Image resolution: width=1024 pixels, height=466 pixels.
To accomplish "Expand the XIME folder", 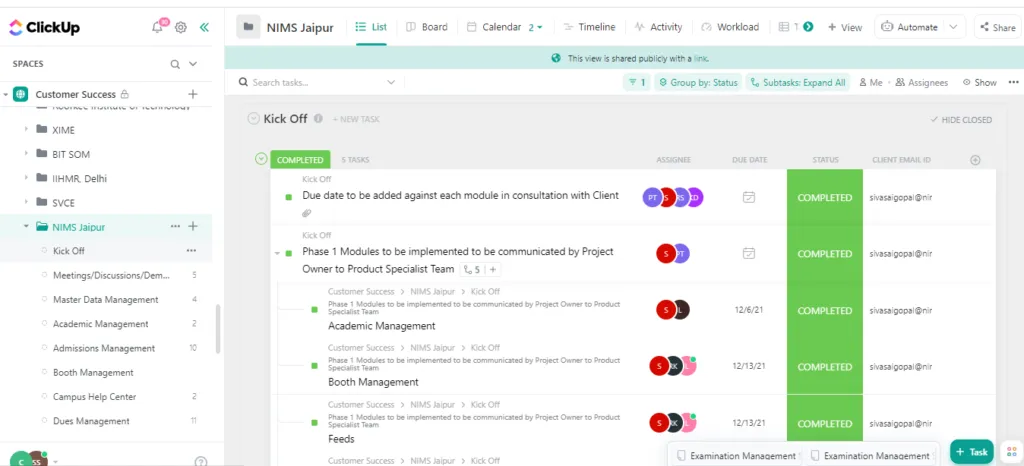I will coord(27,129).
